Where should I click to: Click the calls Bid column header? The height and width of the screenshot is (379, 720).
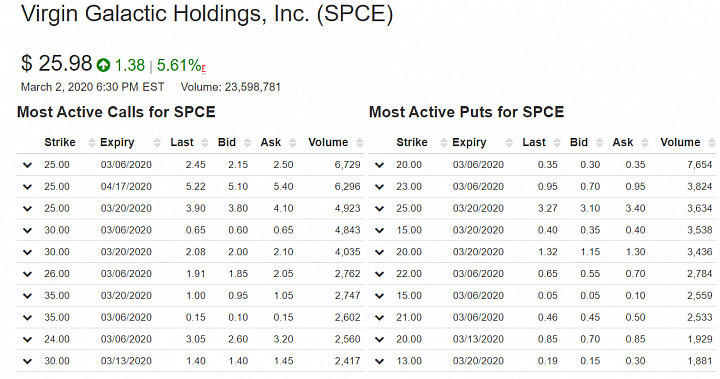pyautogui.click(x=227, y=142)
